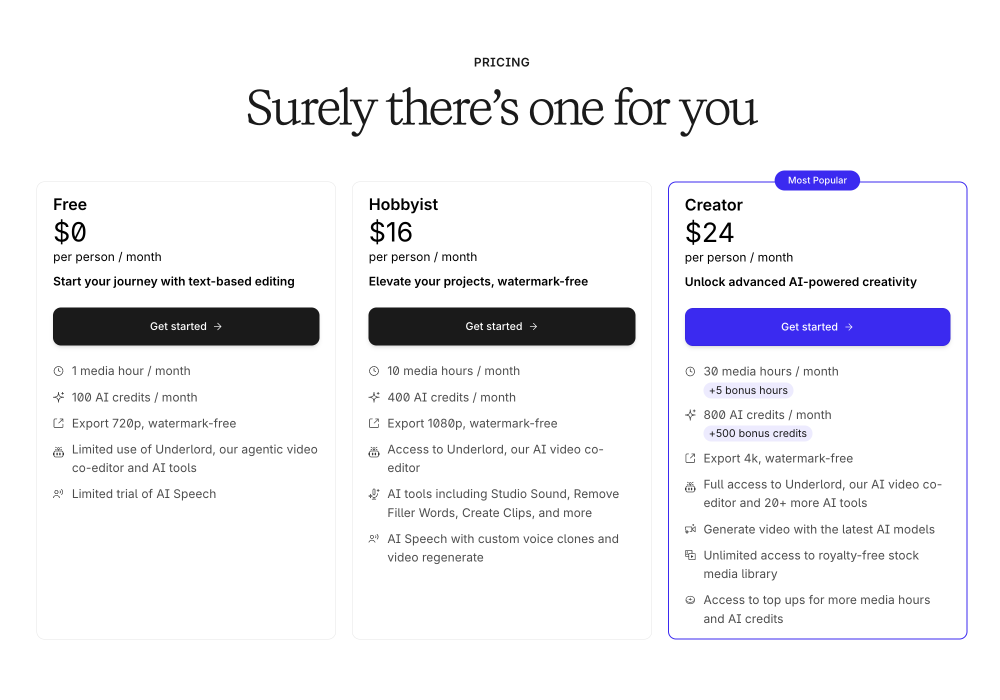Click the export icon beside Export 4k

coord(690,458)
